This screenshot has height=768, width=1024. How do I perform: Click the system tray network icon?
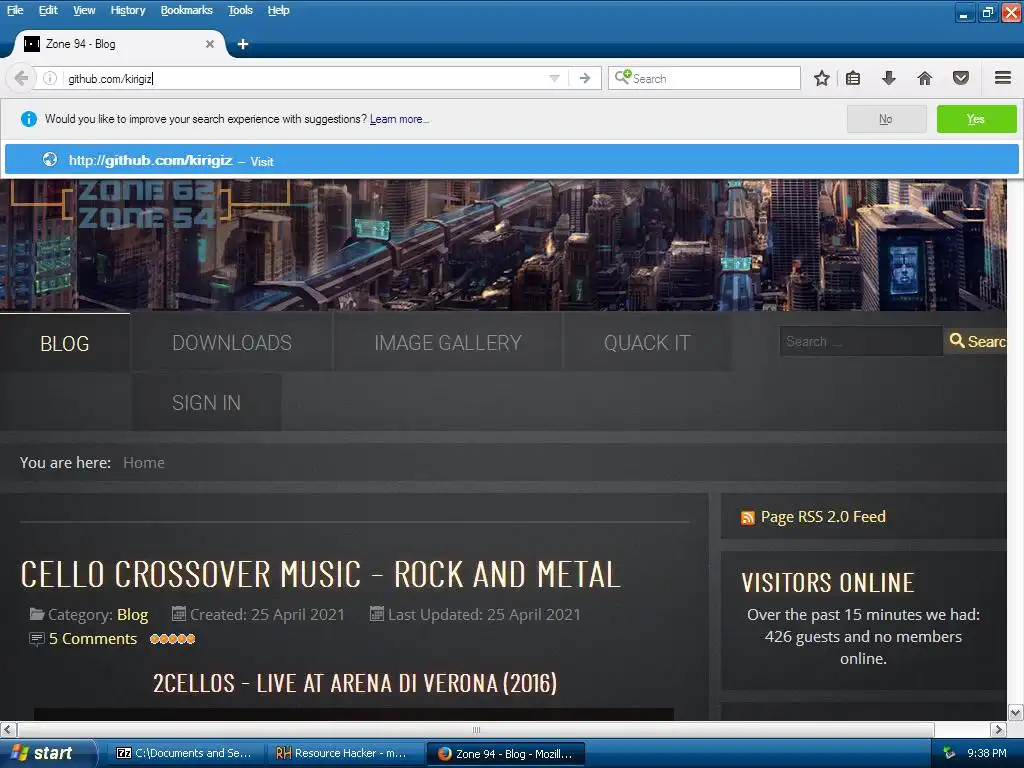[949, 753]
